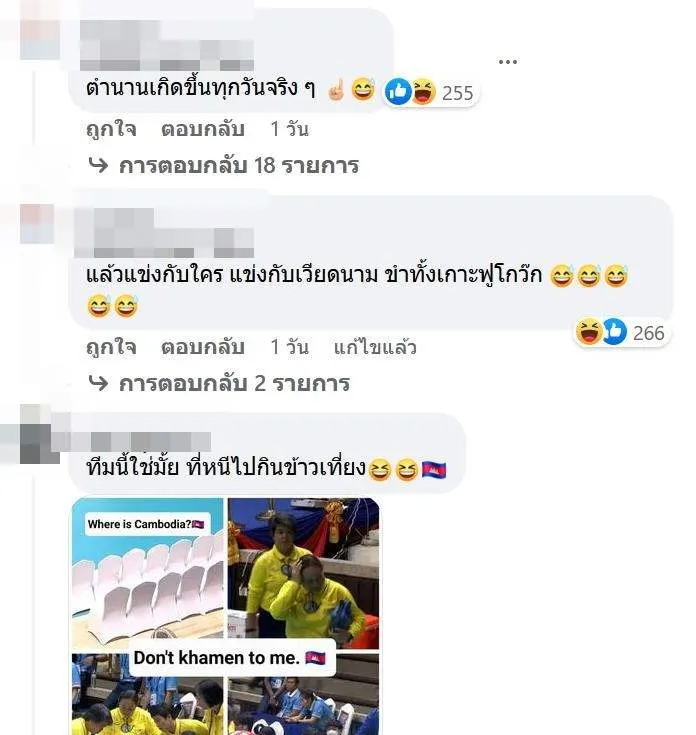Open the image of people in yellow shirts
Screen dimensions: 696x735
click(x=303, y=573)
